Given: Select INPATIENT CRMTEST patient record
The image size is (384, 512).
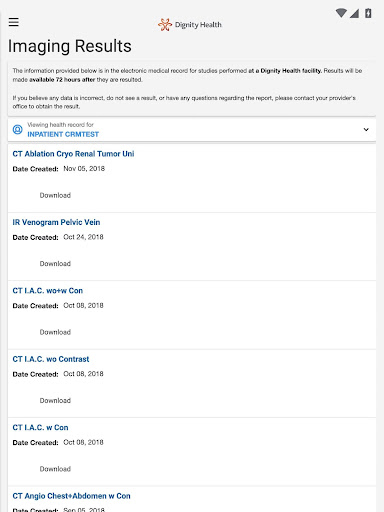Looking at the screenshot, I should coord(63,134).
